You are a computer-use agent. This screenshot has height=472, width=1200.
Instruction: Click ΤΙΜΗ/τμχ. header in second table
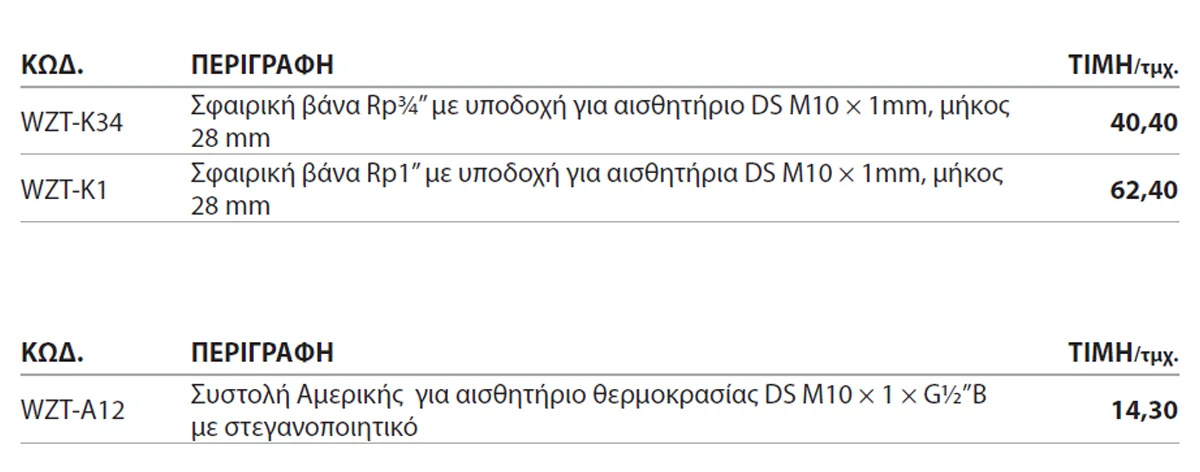pyautogui.click(x=1124, y=355)
